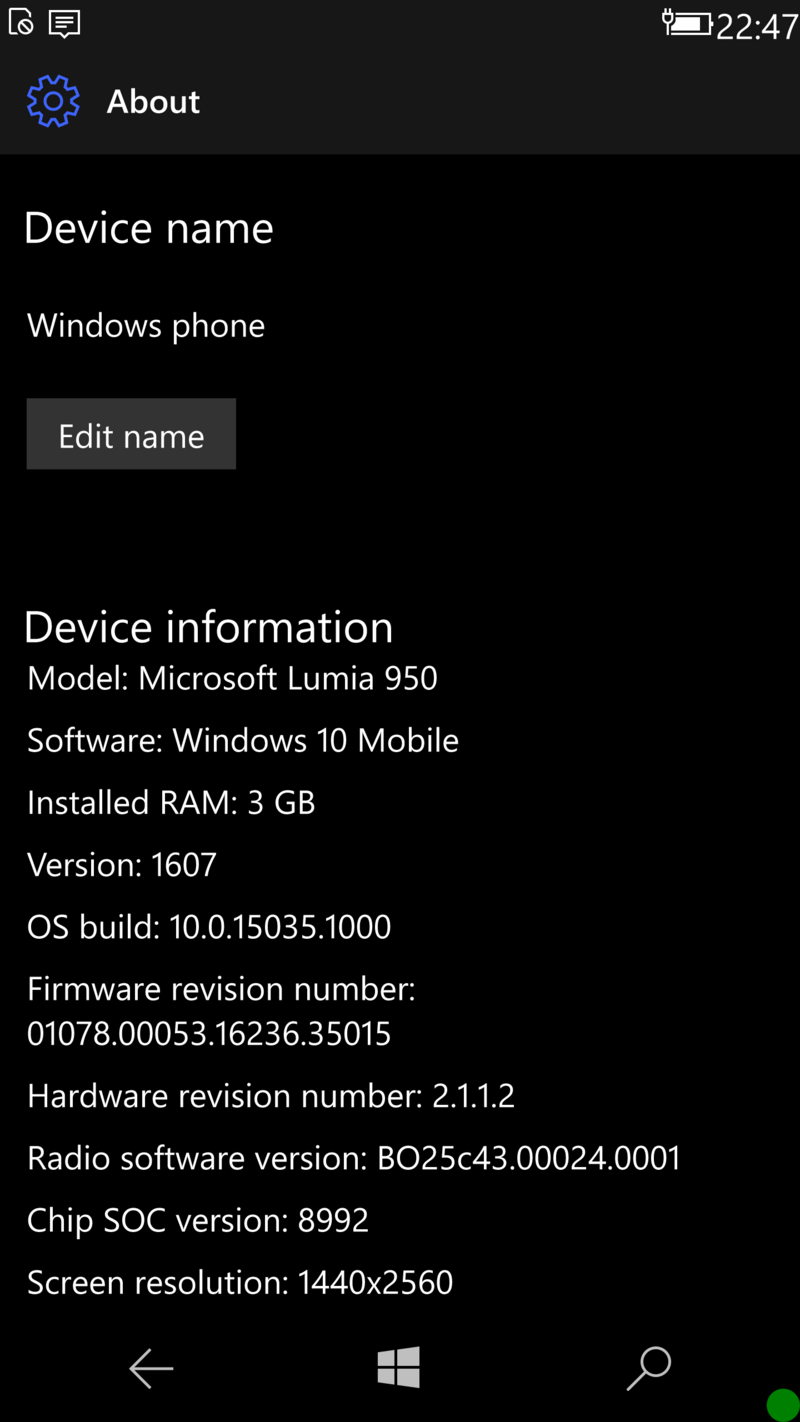
Task: Select the Device name heading
Action: pos(148,228)
